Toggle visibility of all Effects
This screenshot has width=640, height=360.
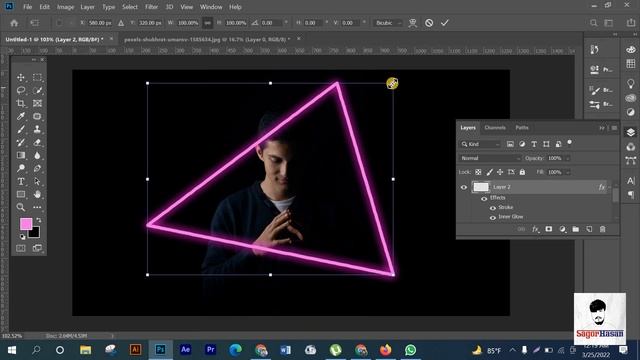tap(484, 199)
